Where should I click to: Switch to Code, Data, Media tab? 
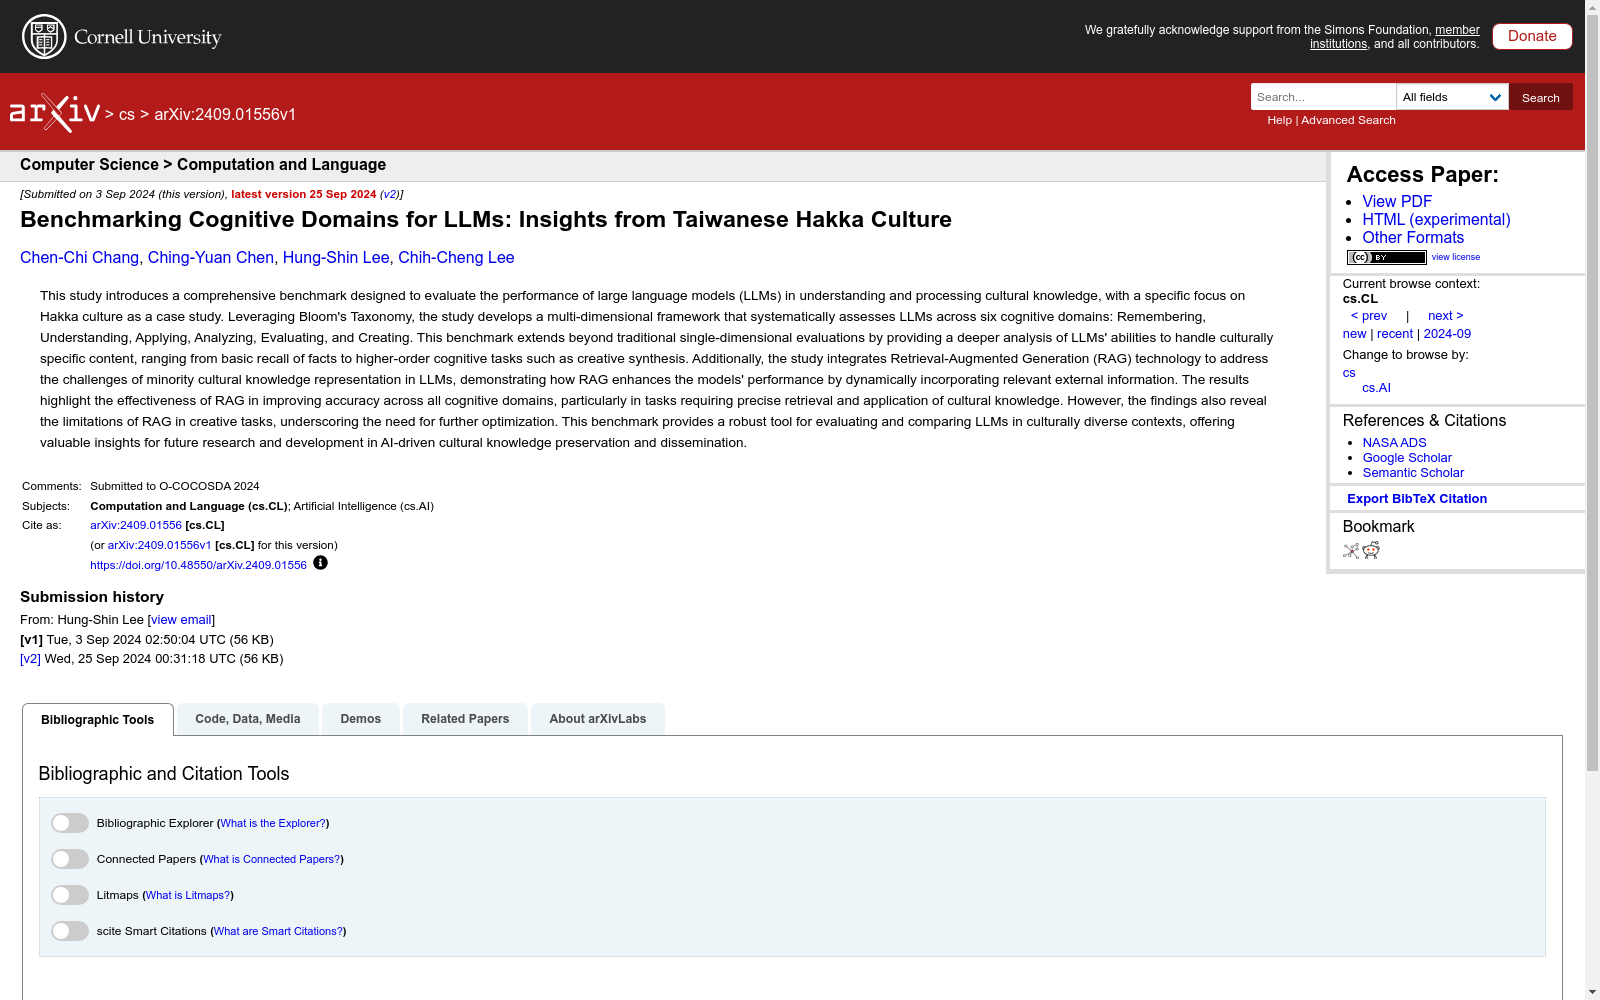(x=248, y=719)
